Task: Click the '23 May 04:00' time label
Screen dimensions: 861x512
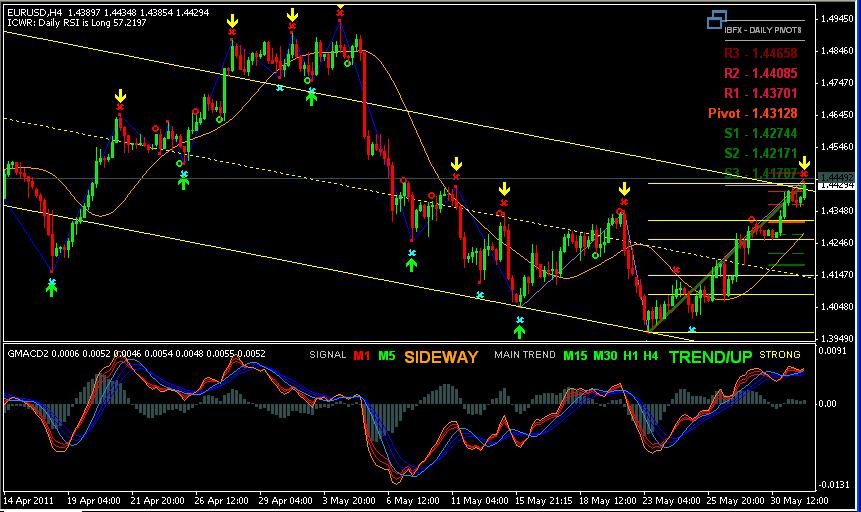Action: (672, 500)
